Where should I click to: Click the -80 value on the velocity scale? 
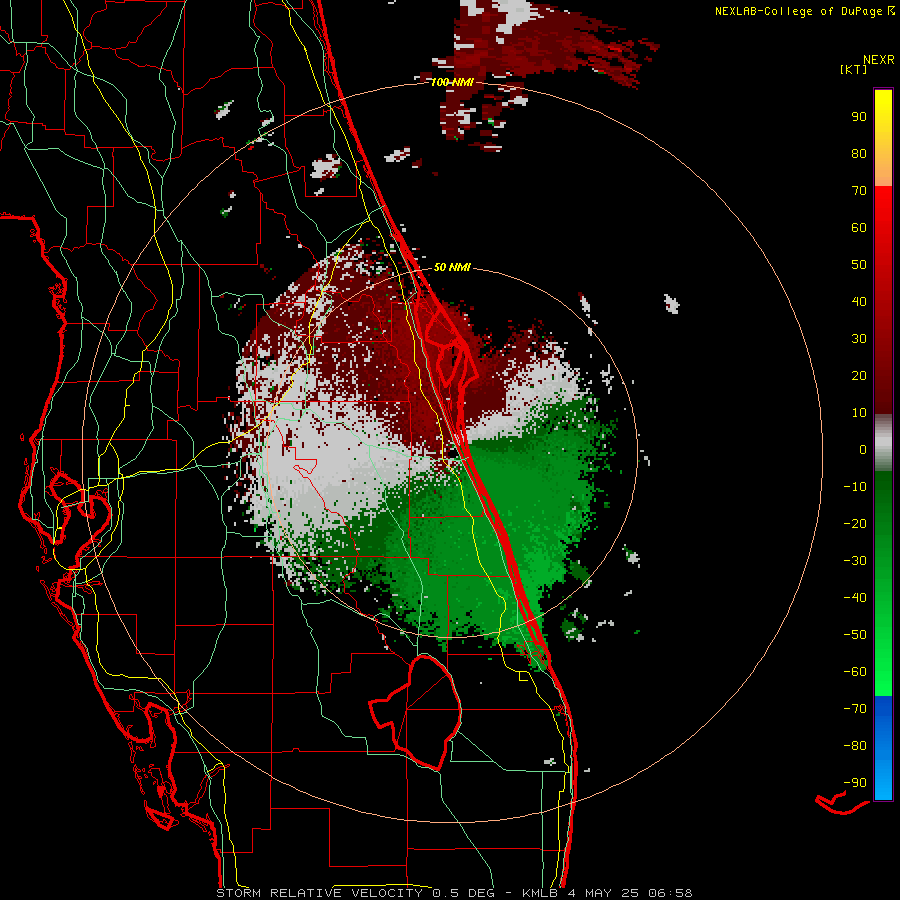coord(855,746)
